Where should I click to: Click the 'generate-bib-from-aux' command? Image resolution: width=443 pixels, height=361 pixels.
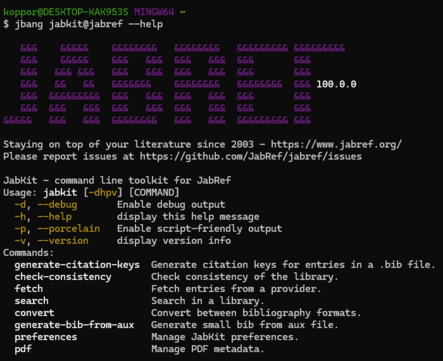point(74,325)
